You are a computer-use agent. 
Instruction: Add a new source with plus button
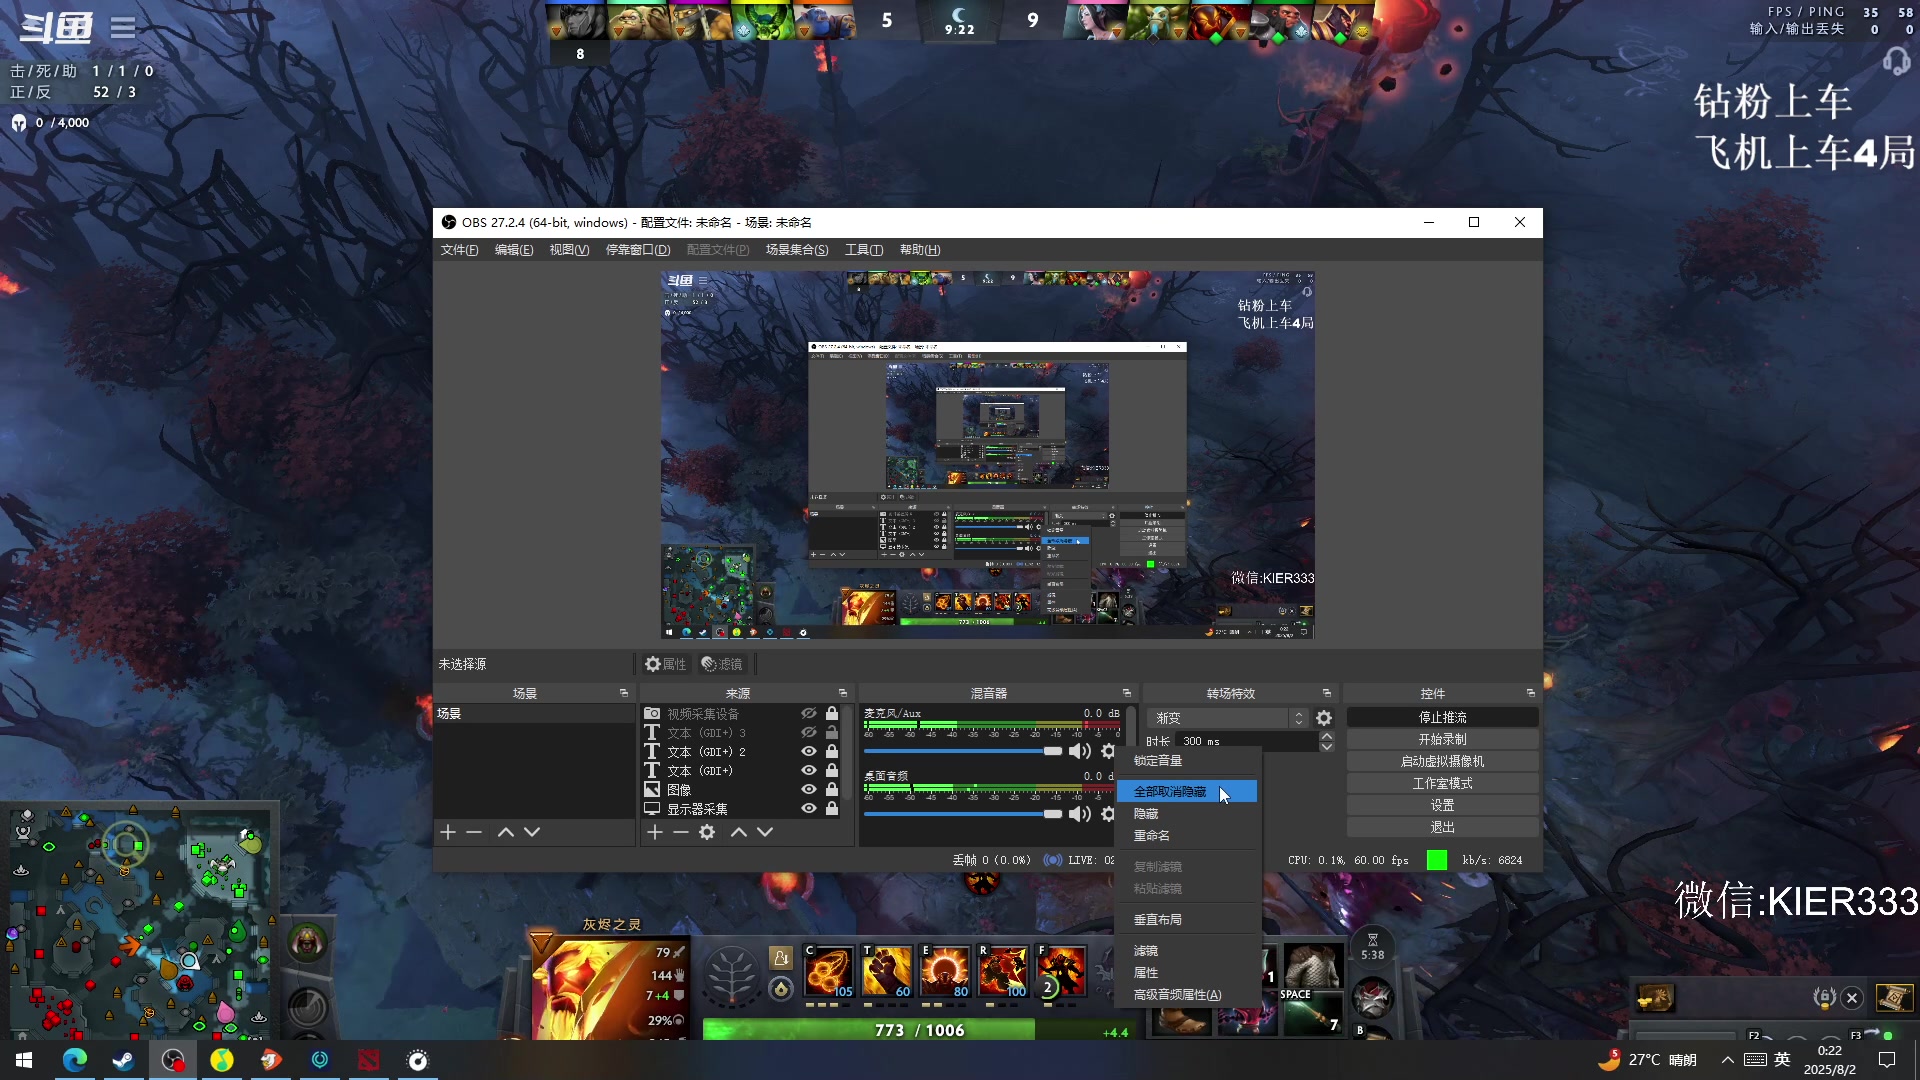(x=655, y=832)
